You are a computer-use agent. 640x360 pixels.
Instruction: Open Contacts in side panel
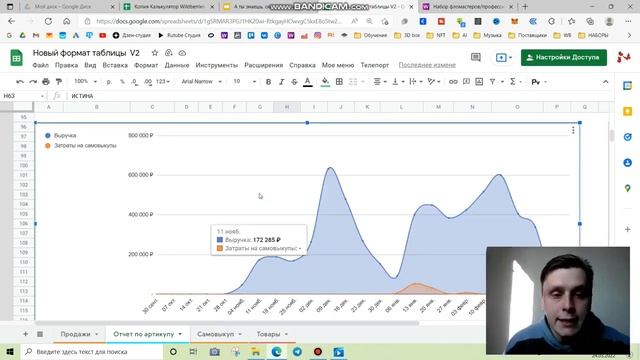627,163
